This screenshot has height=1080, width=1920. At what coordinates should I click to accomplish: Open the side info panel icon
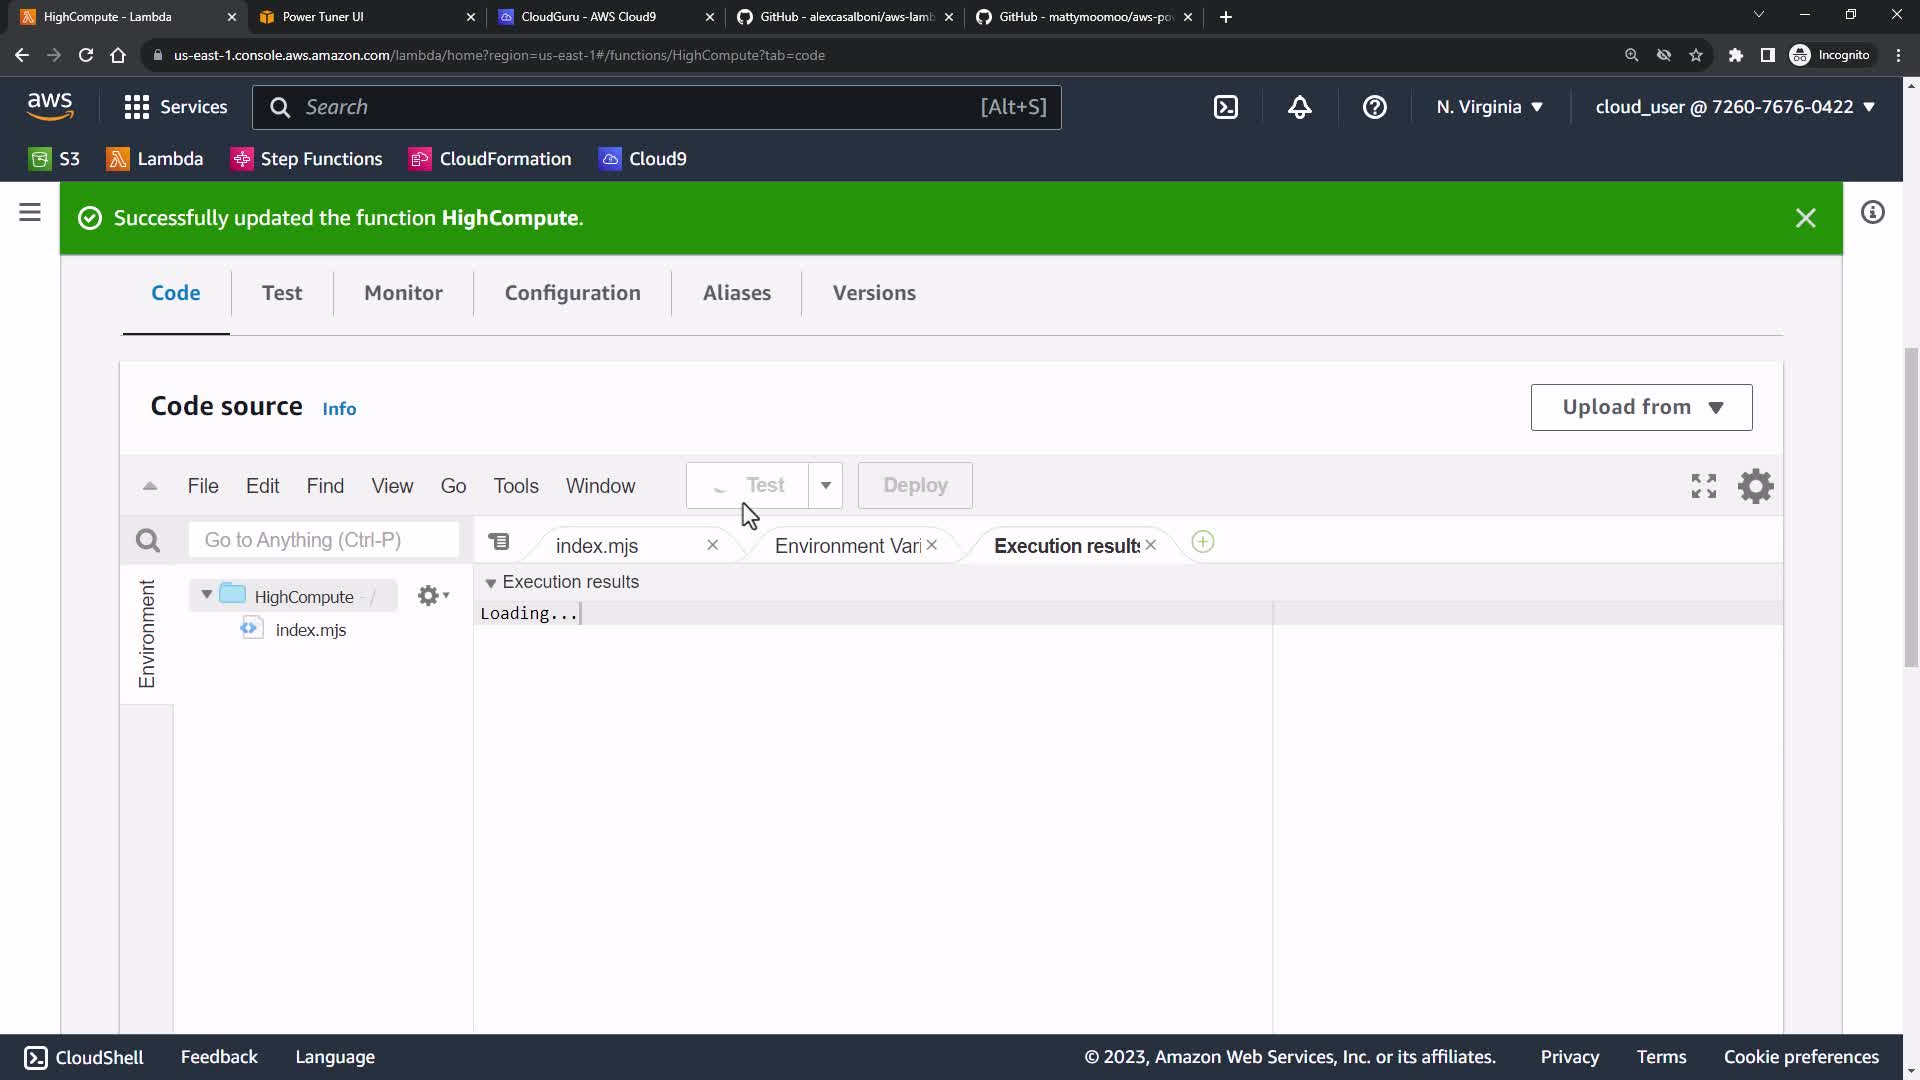click(x=1872, y=212)
